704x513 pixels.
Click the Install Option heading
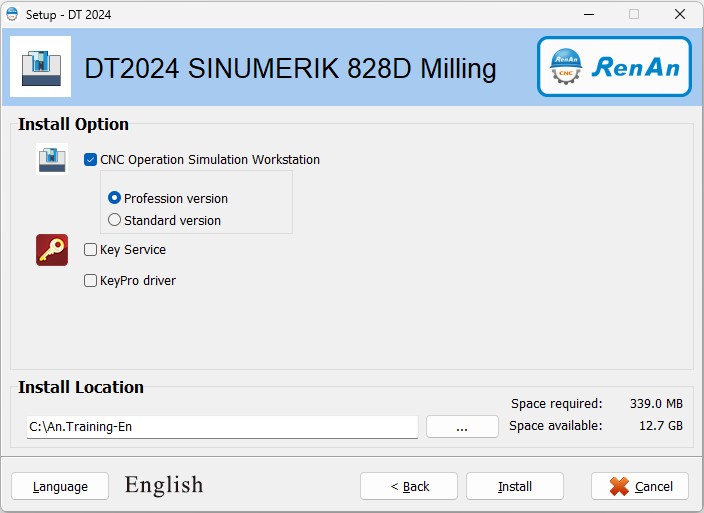click(x=73, y=124)
